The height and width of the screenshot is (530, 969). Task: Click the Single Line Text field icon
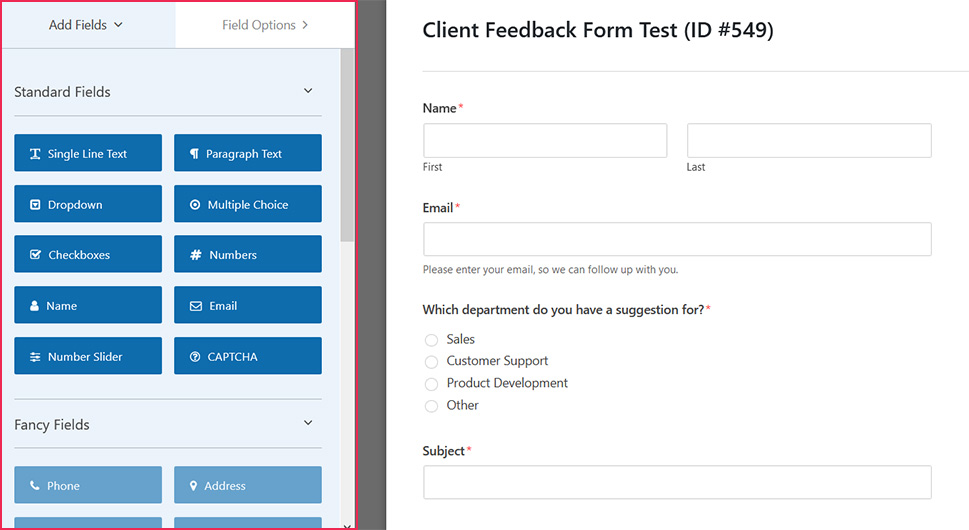click(35, 154)
